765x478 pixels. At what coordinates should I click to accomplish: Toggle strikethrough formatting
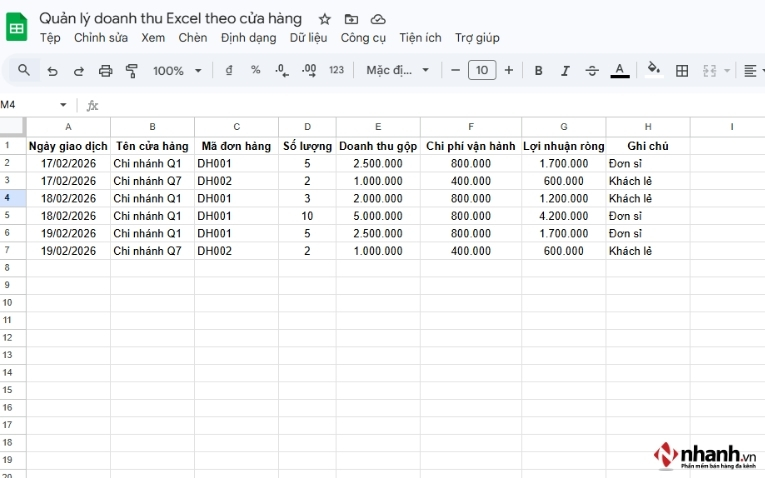click(592, 71)
